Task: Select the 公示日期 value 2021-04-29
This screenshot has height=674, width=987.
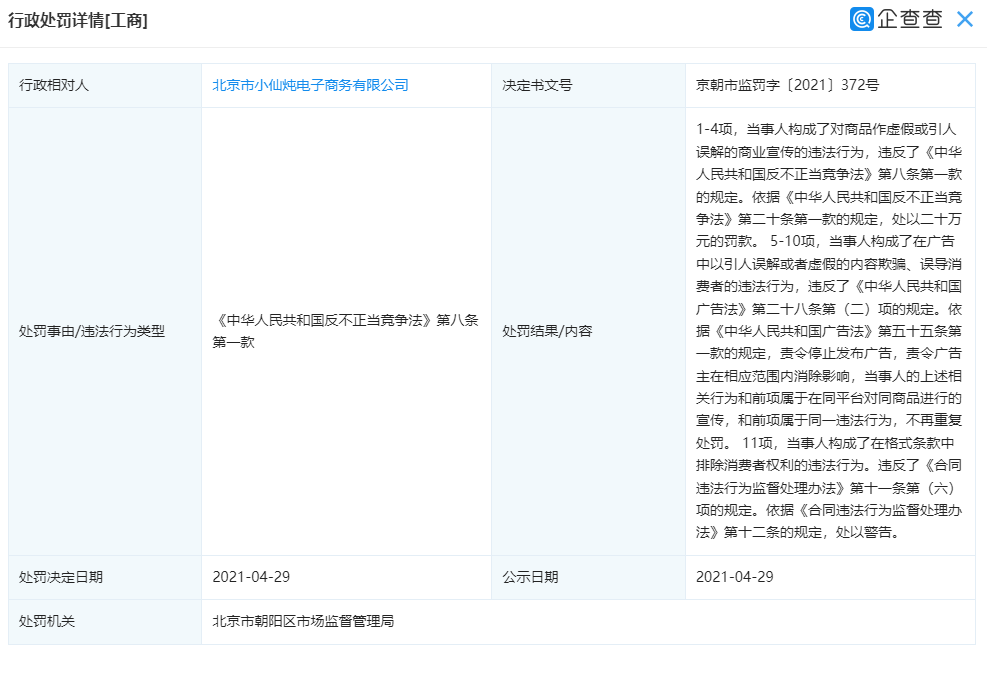Action: [735, 577]
